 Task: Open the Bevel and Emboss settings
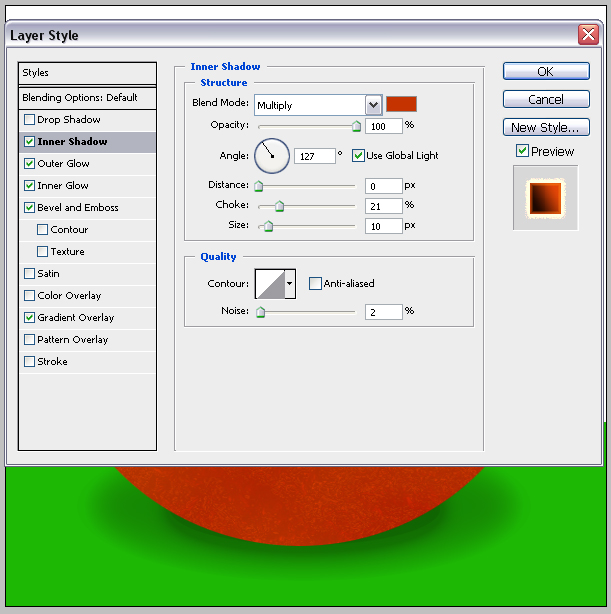tap(78, 207)
